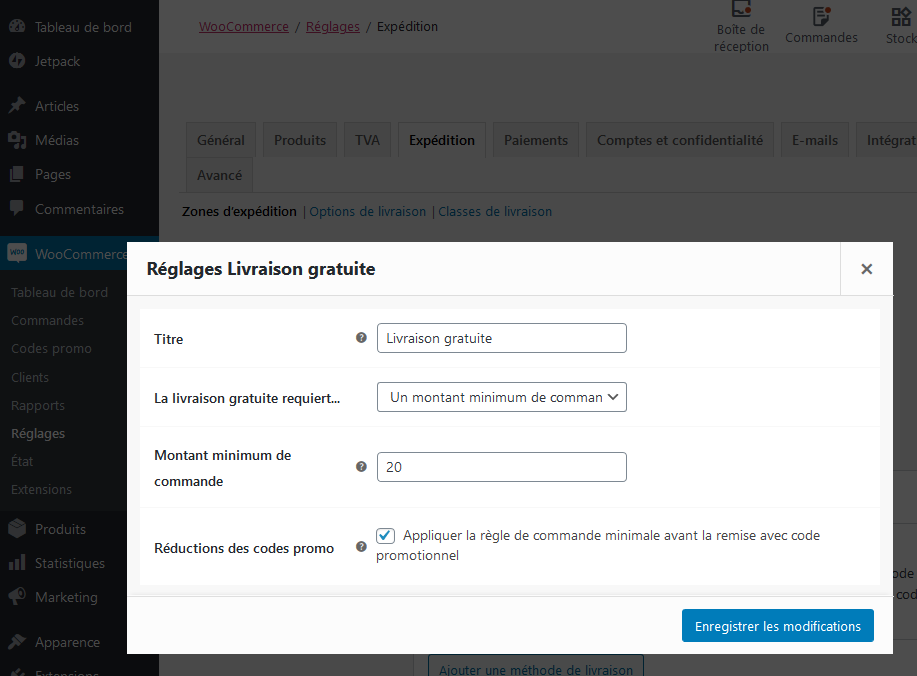This screenshot has height=676, width=917.
Task: Uncheck the coupon discount rule checkbox
Action: coord(385,535)
